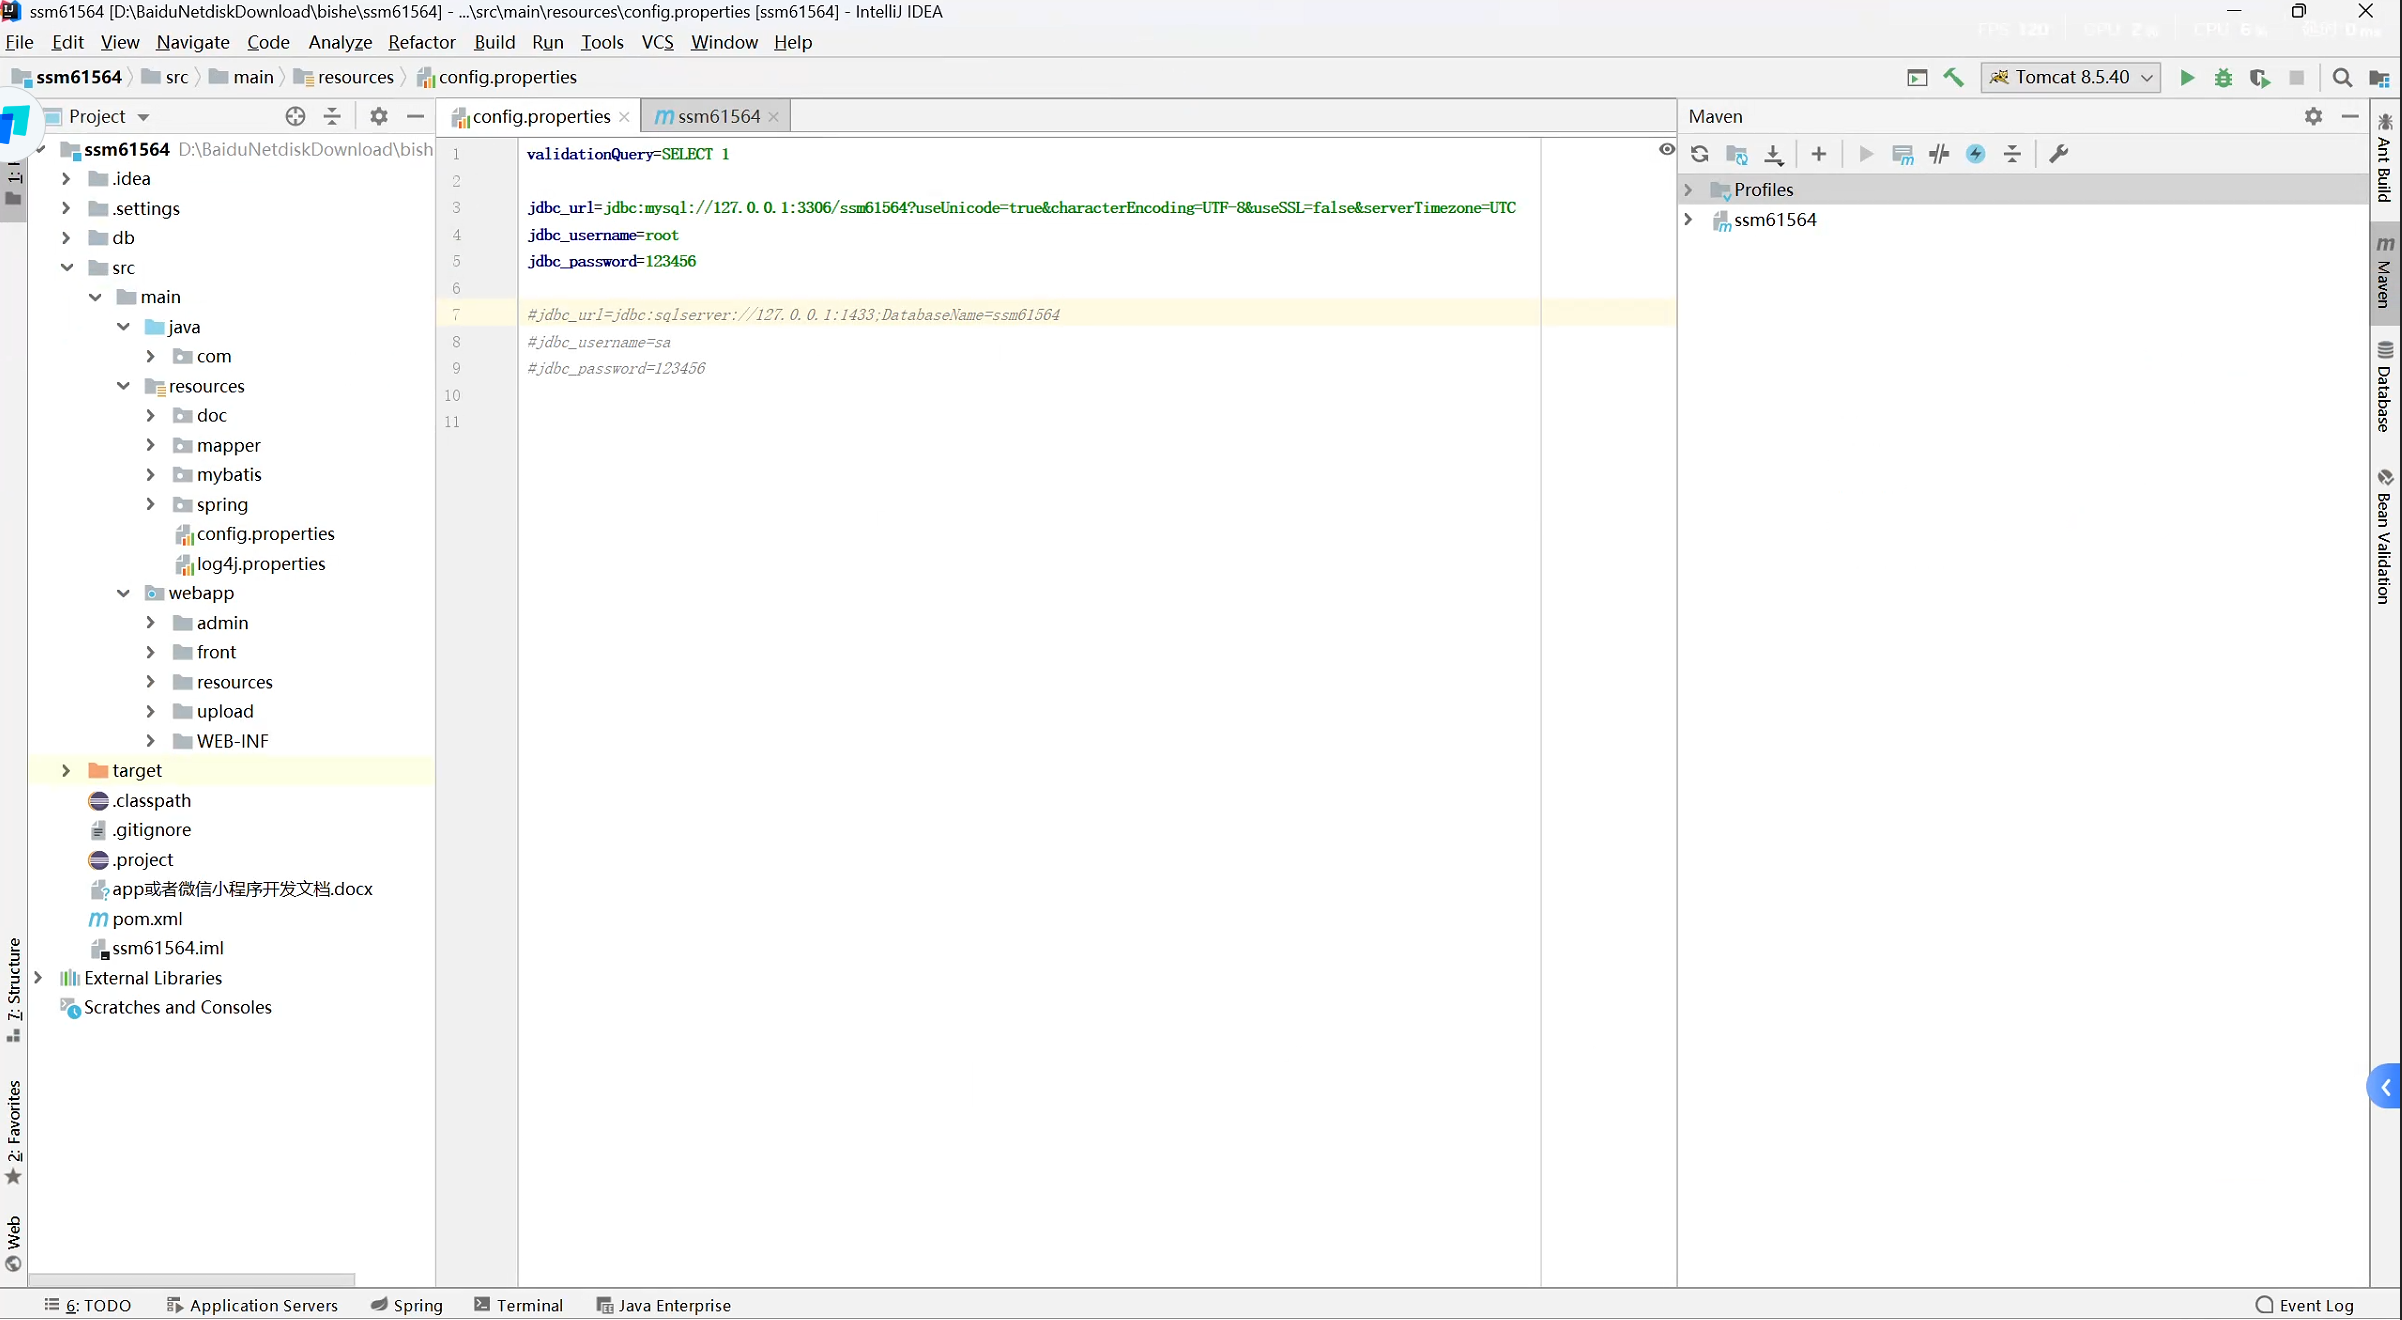2402x1320 pixels.
Task: Toggle the Maven side tab
Action: (x=2385, y=272)
